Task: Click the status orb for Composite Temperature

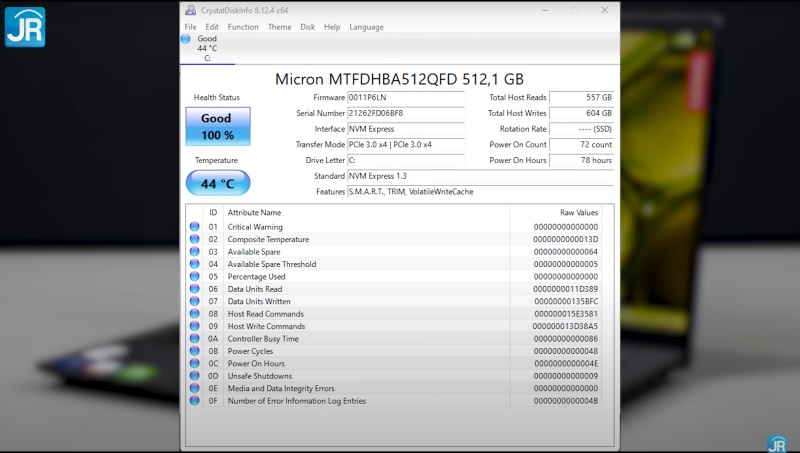Action: [194, 239]
